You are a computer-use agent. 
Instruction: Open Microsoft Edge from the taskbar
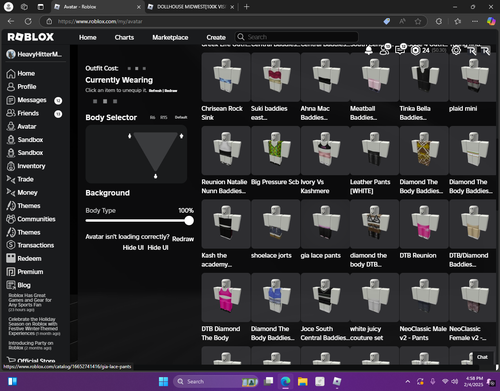point(285,381)
